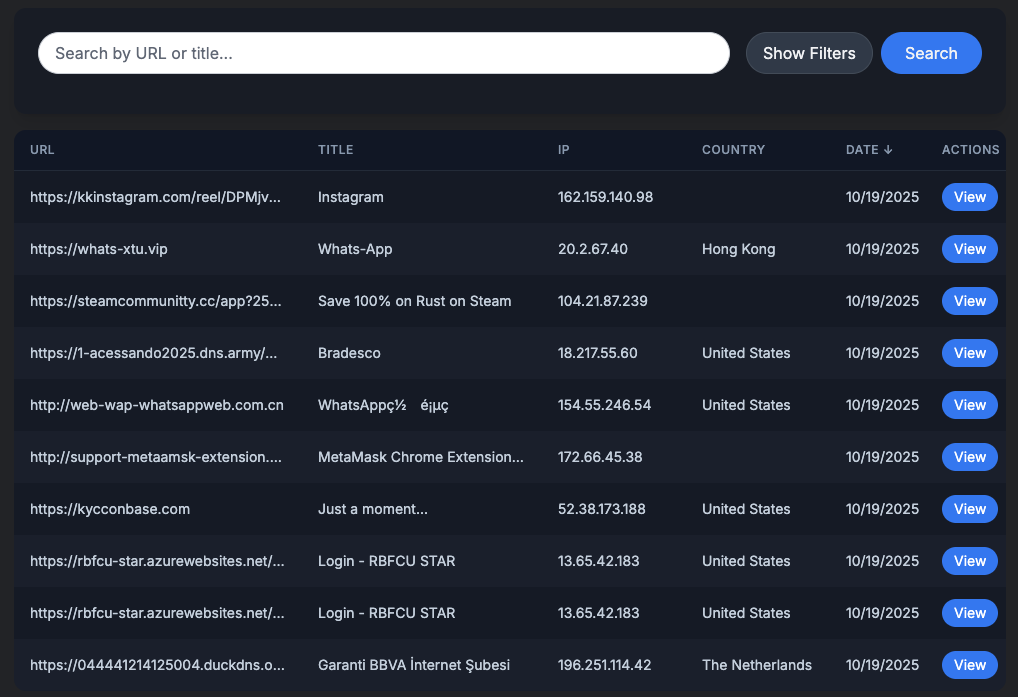
Task: Click the Title column header
Action: point(335,150)
